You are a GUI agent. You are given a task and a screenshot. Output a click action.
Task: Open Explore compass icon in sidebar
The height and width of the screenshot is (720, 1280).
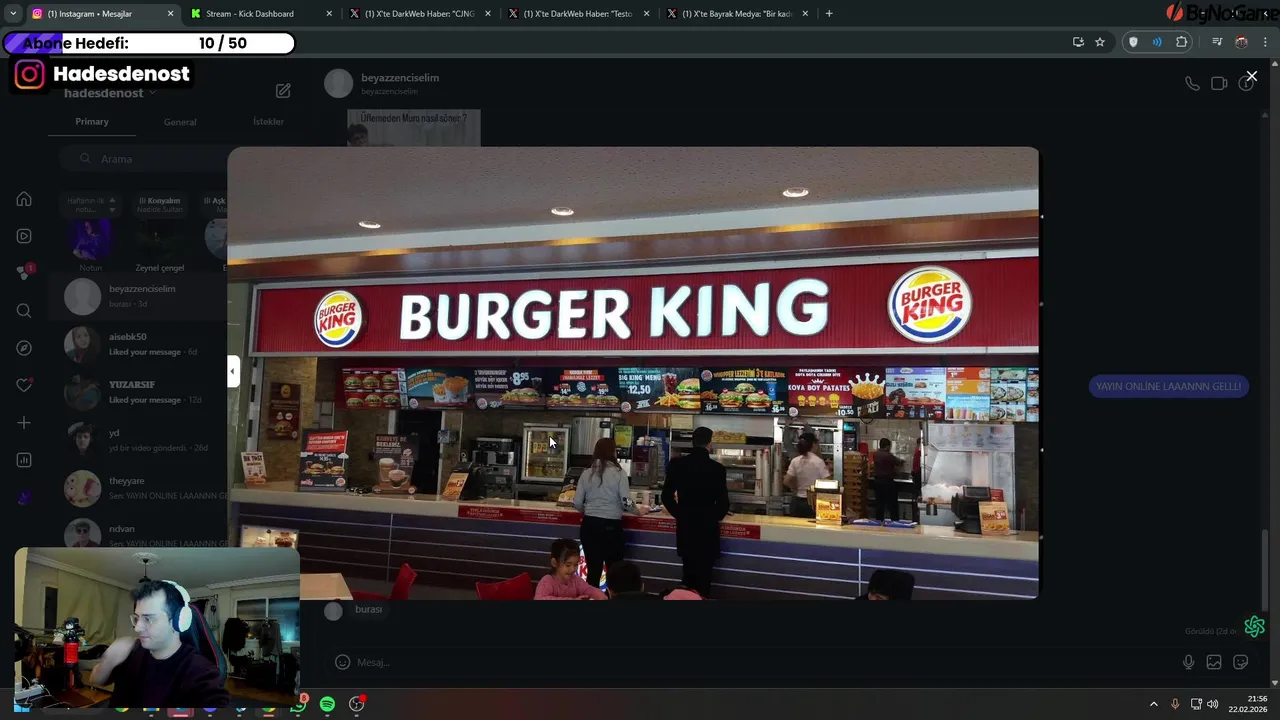24,348
